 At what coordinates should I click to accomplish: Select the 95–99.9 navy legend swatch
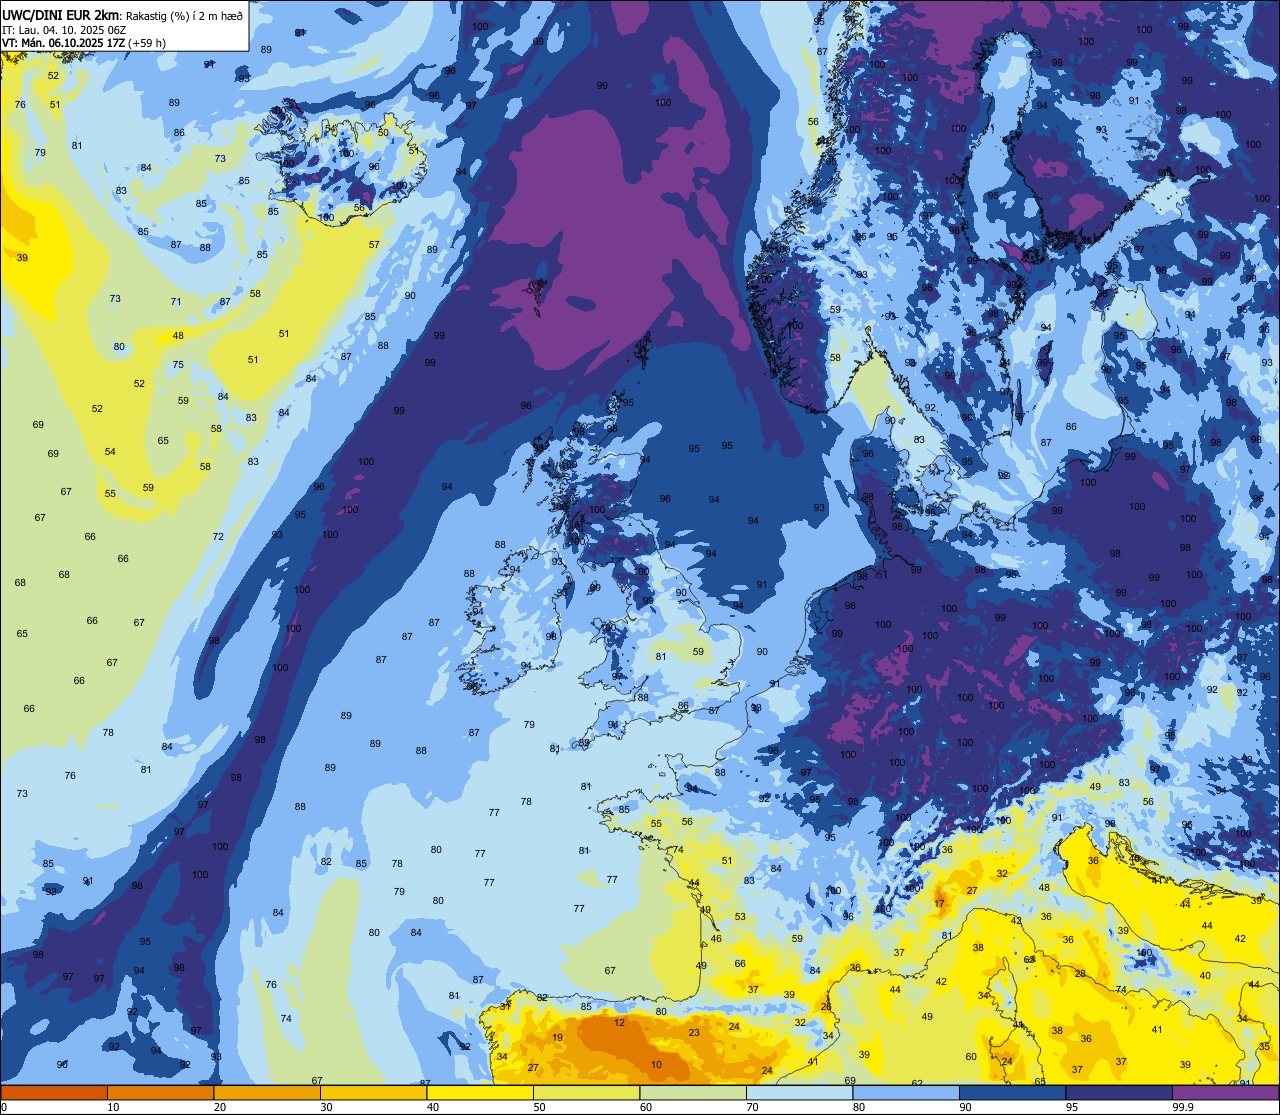point(1118,1092)
